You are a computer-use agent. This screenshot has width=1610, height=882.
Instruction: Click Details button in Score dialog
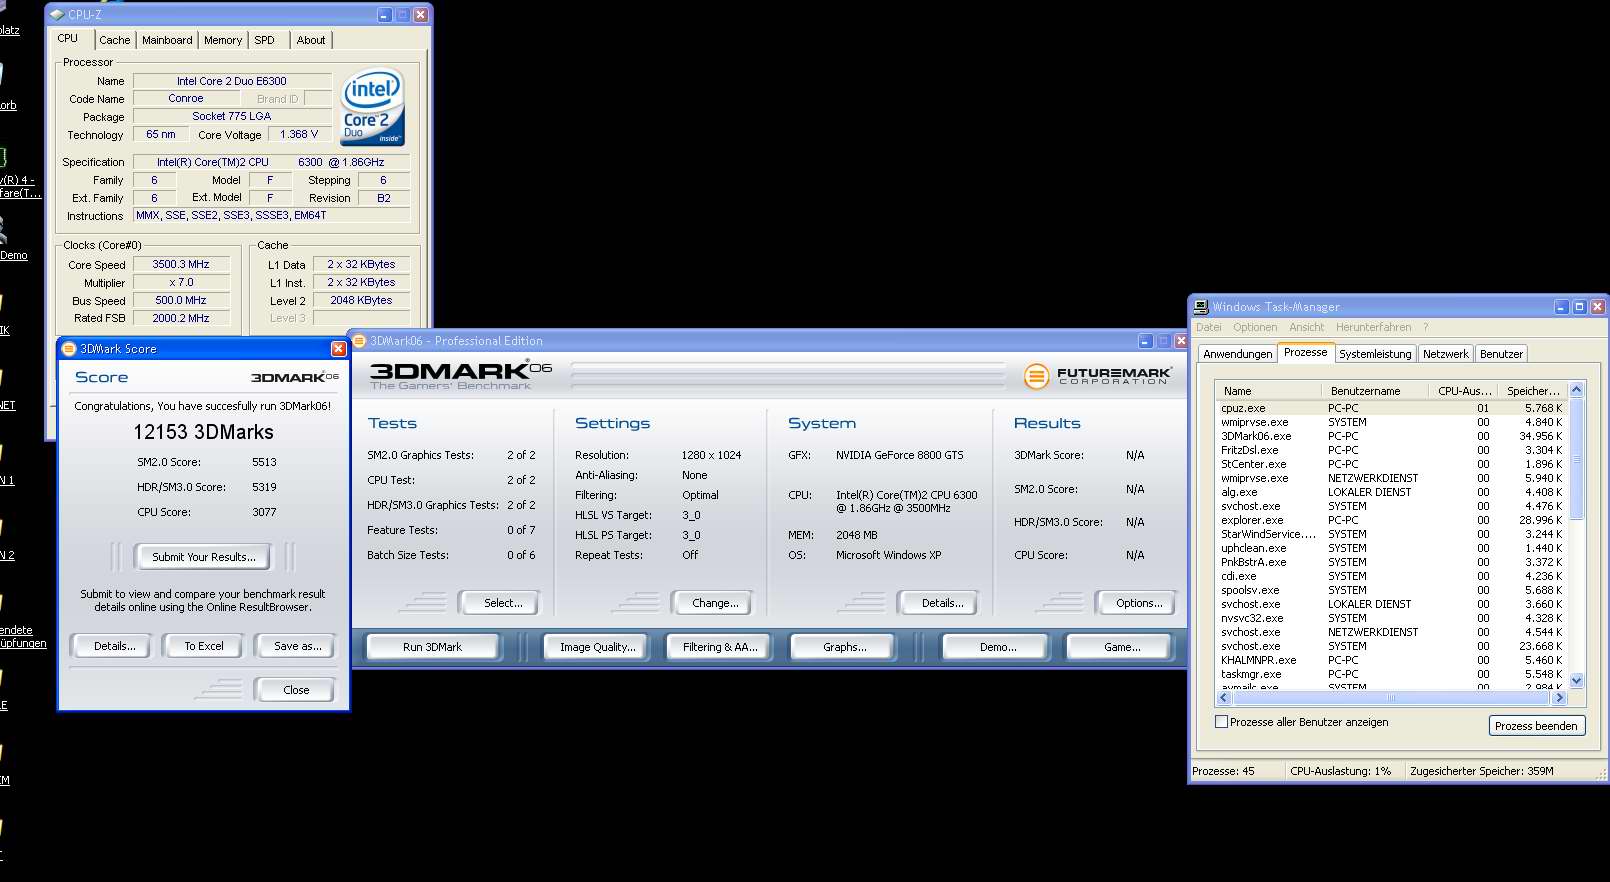tap(115, 646)
